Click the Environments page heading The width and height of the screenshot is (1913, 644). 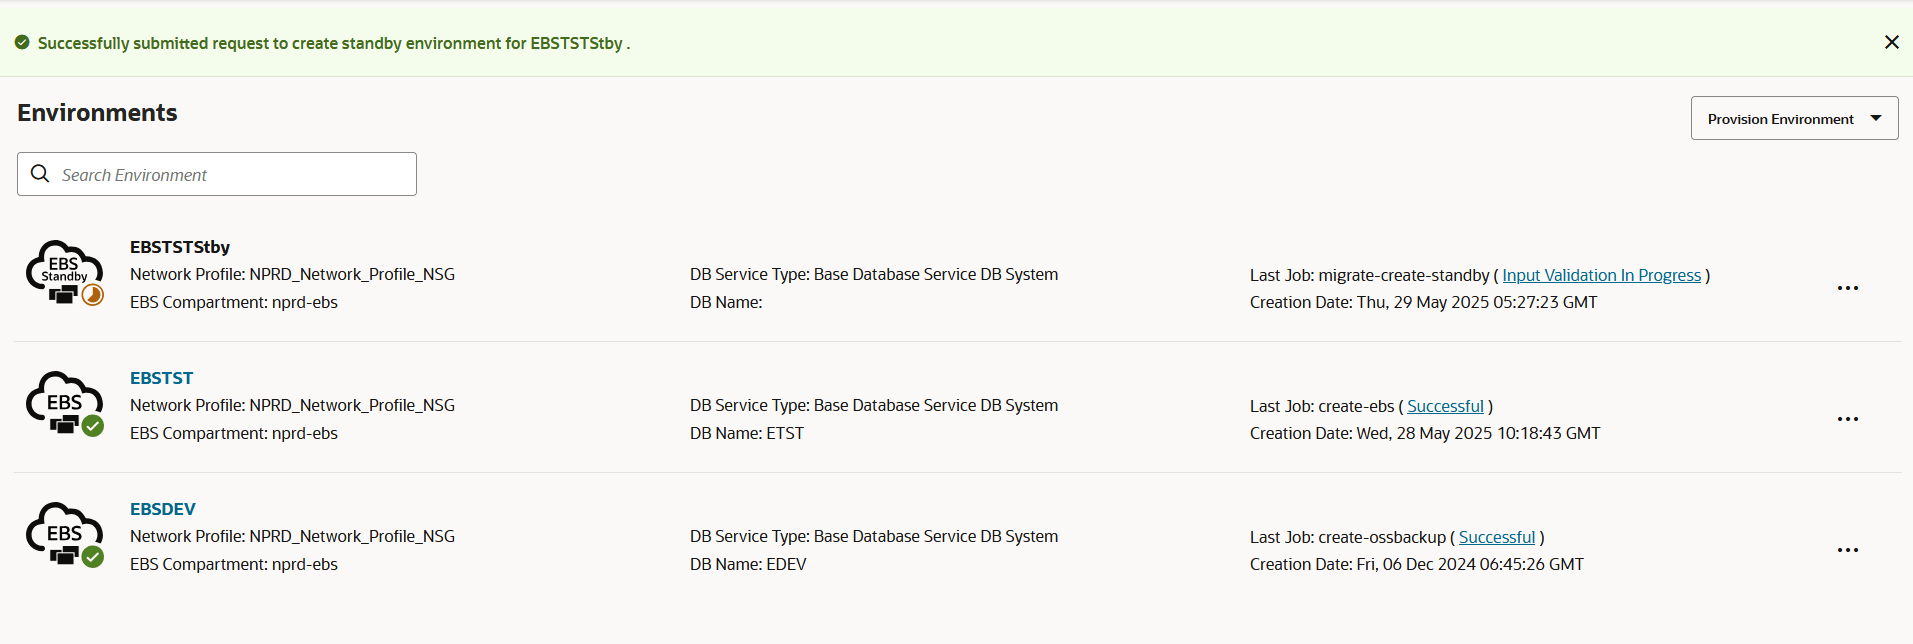click(97, 113)
